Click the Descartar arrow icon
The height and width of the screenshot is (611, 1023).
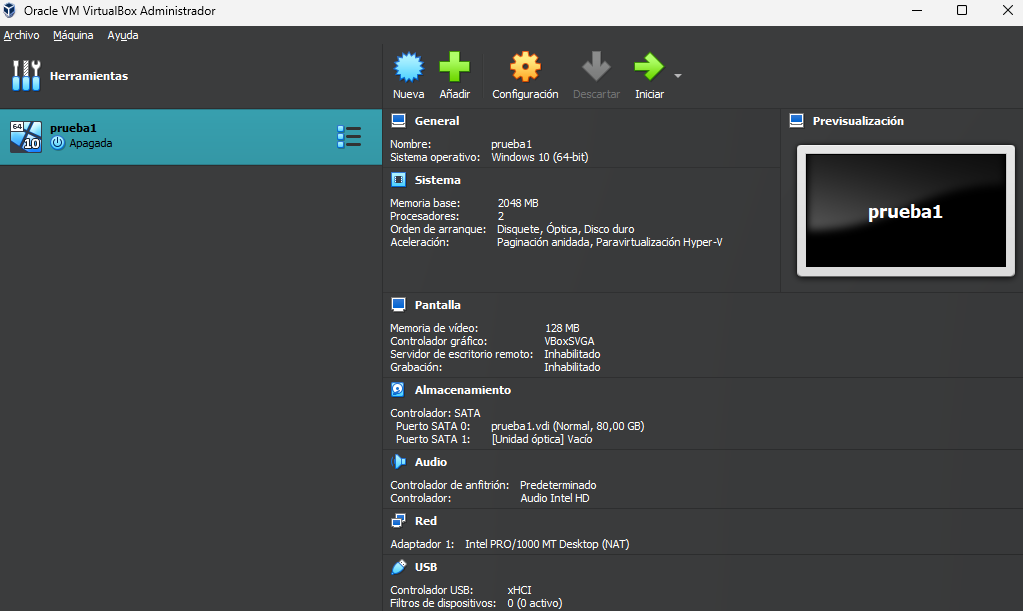596,67
